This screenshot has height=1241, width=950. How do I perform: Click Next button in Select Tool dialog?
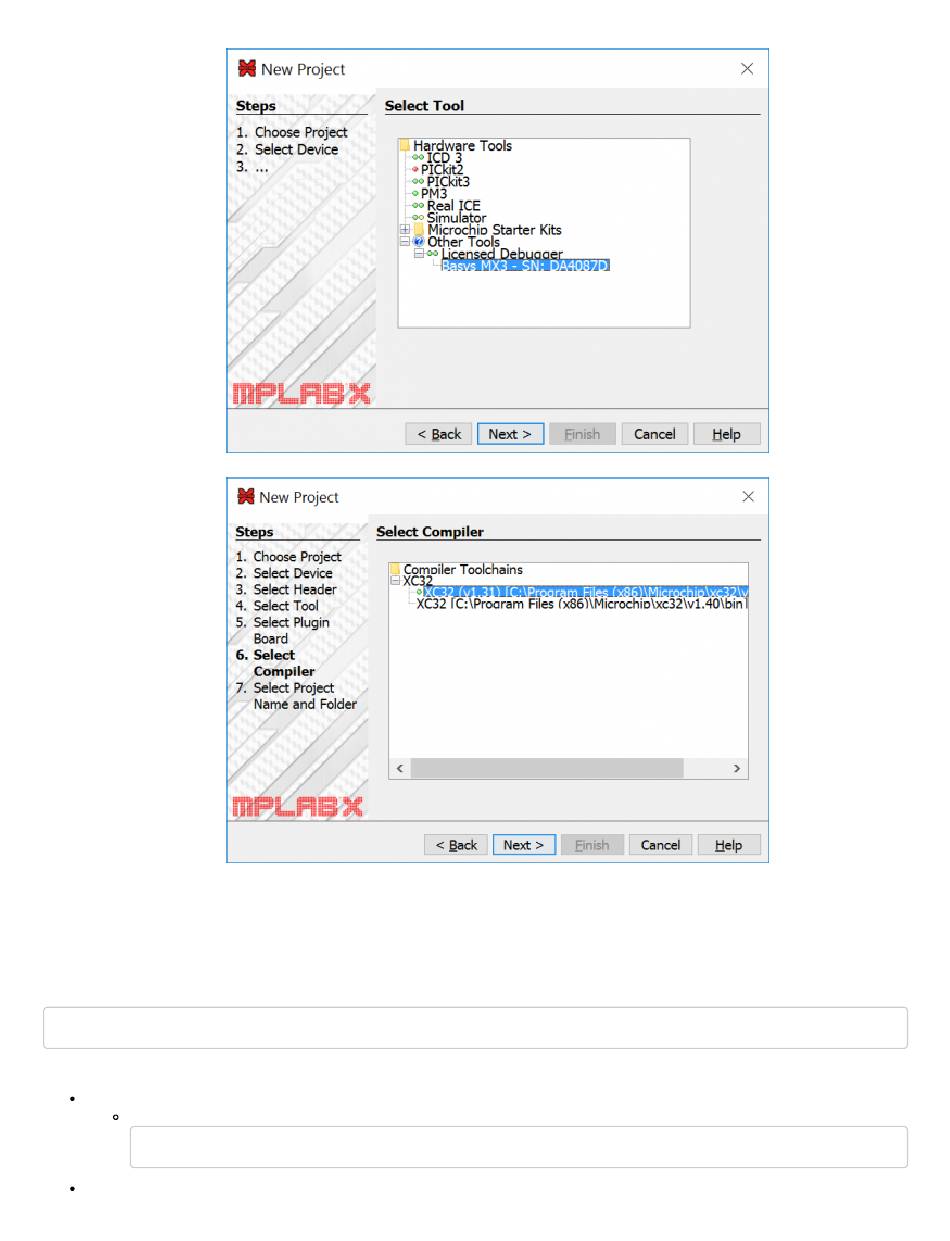coord(510,434)
